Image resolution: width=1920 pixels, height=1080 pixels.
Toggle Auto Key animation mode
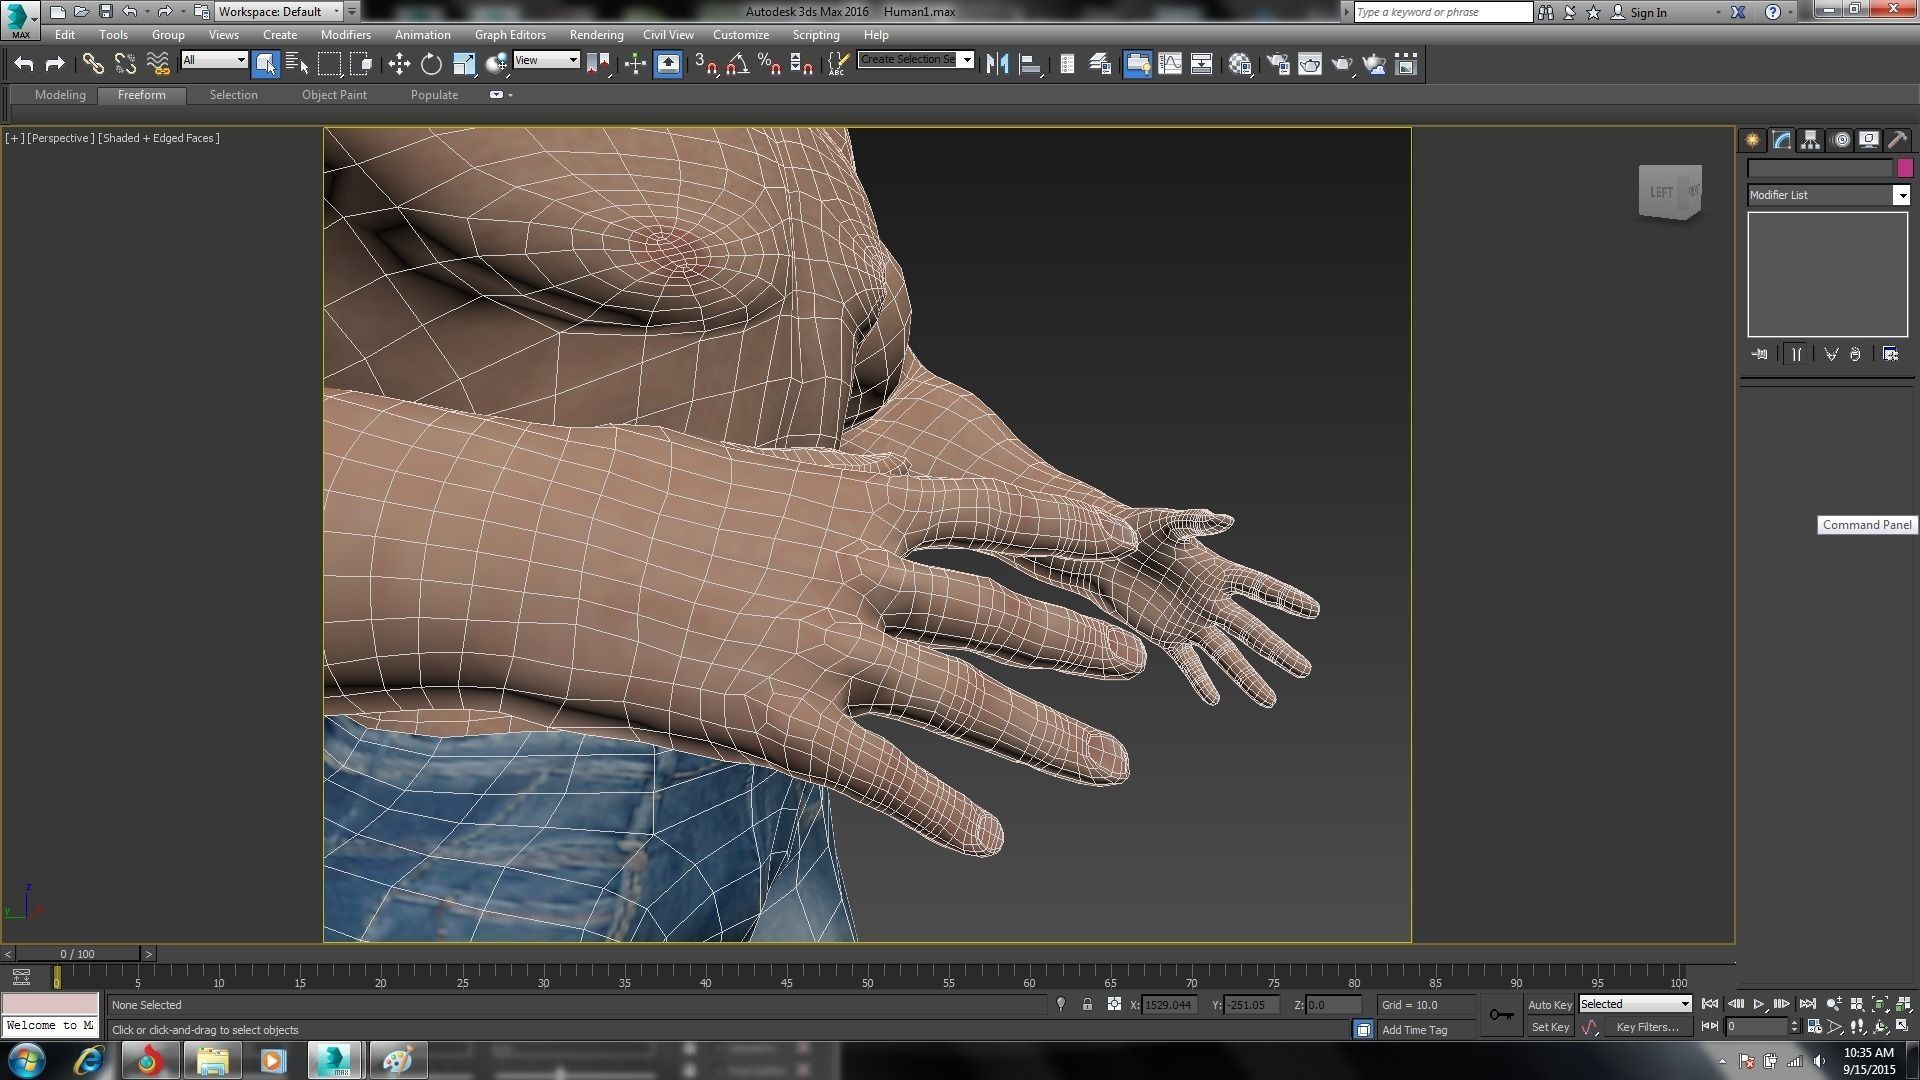click(x=1549, y=1004)
